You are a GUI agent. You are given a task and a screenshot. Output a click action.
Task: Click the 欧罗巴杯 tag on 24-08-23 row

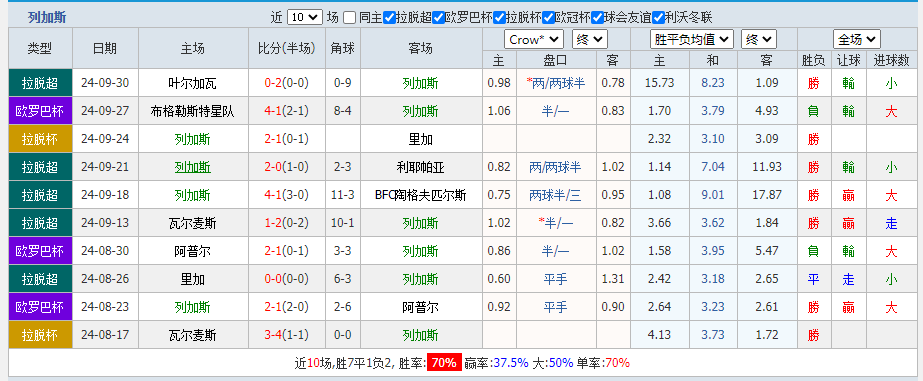pos(41,307)
